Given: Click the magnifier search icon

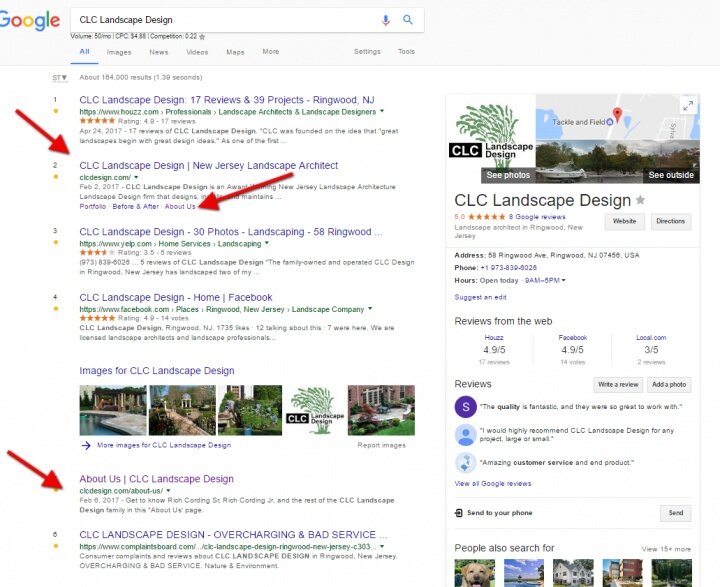Looking at the screenshot, I should (x=408, y=19).
